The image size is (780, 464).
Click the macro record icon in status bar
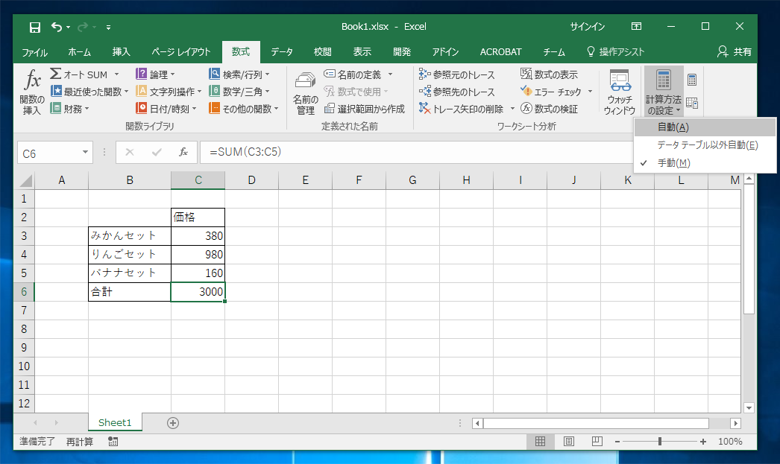click(113, 442)
